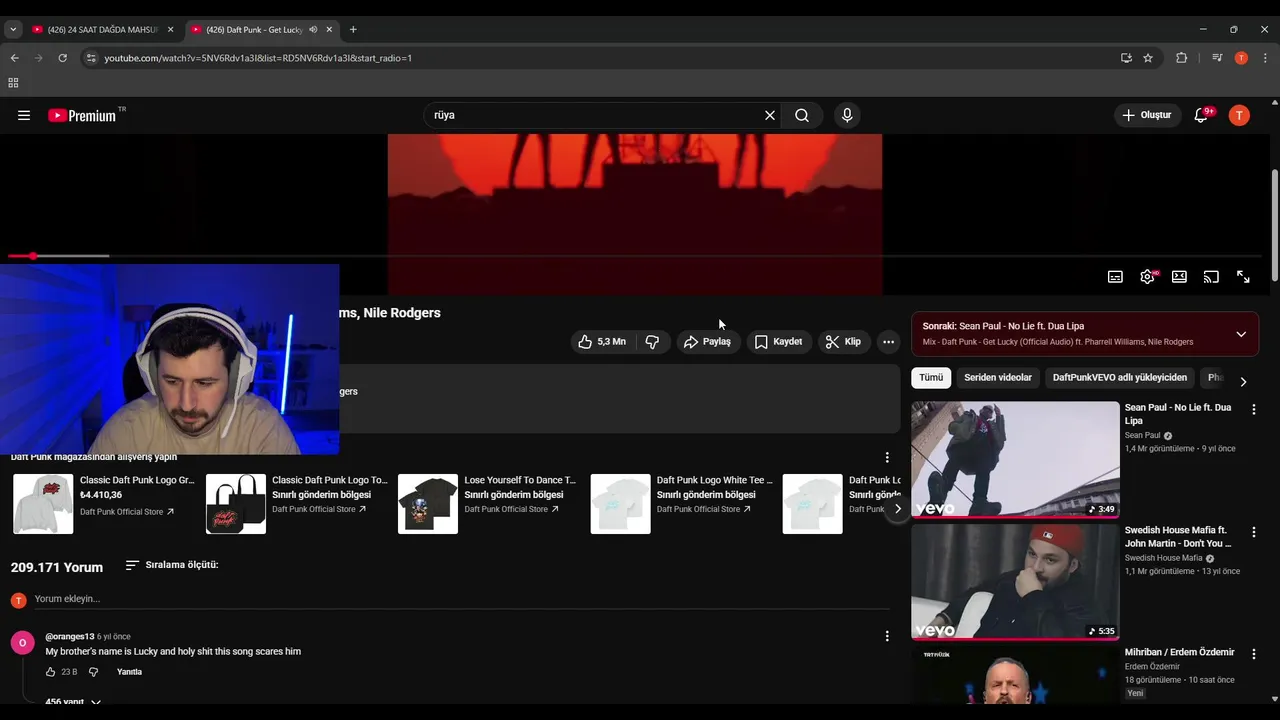This screenshot has height=720, width=1280.
Task: Switch to theater mode
Action: click(1179, 277)
